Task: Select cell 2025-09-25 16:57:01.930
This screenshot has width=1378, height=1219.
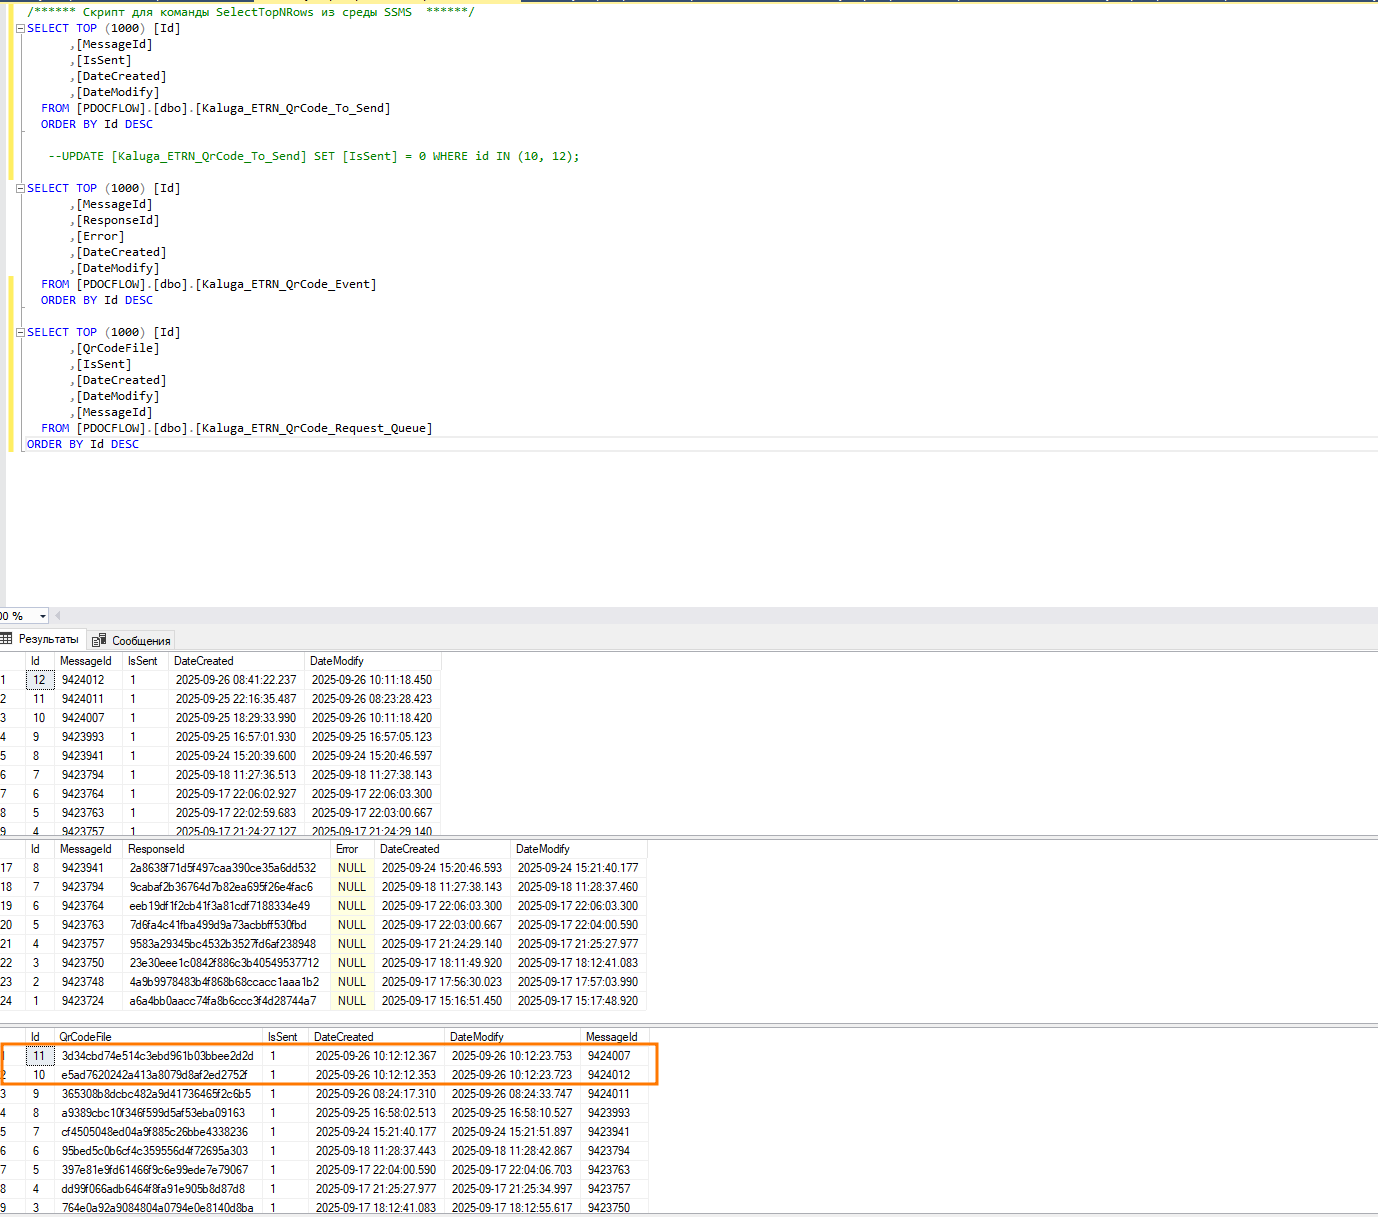Action: [236, 737]
